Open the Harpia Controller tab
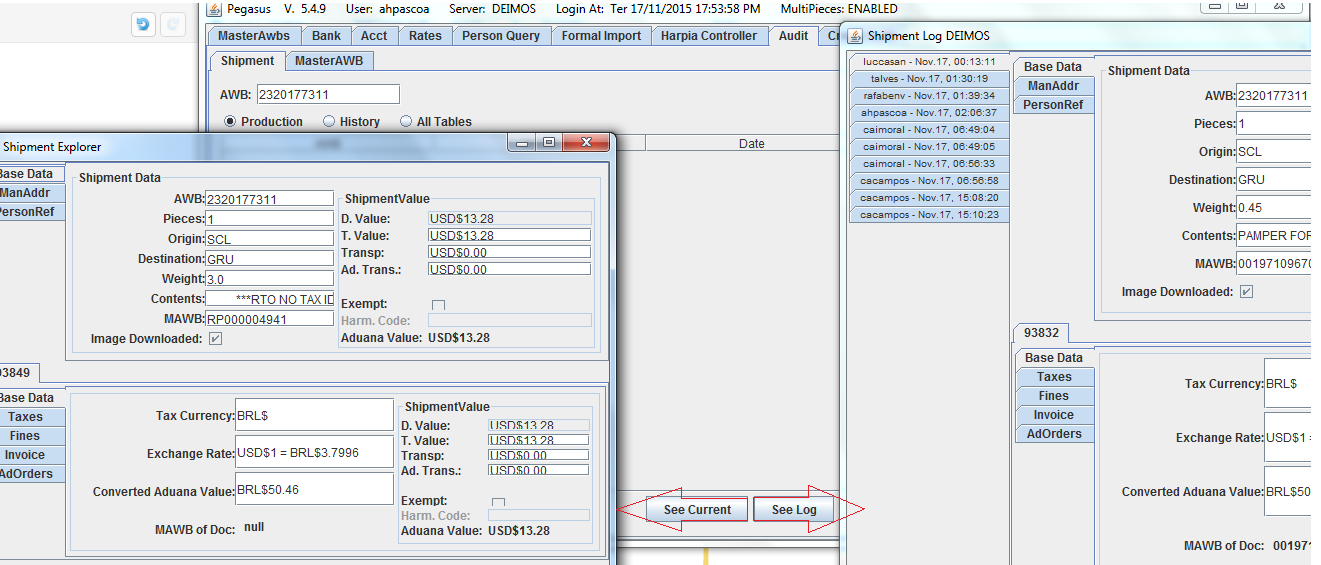Image resolution: width=1321 pixels, height=565 pixels. coord(709,36)
